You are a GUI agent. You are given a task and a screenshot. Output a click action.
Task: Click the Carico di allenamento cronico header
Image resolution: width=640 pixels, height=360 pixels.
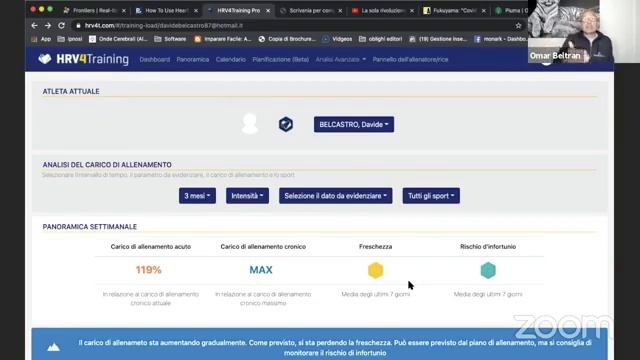(x=263, y=247)
